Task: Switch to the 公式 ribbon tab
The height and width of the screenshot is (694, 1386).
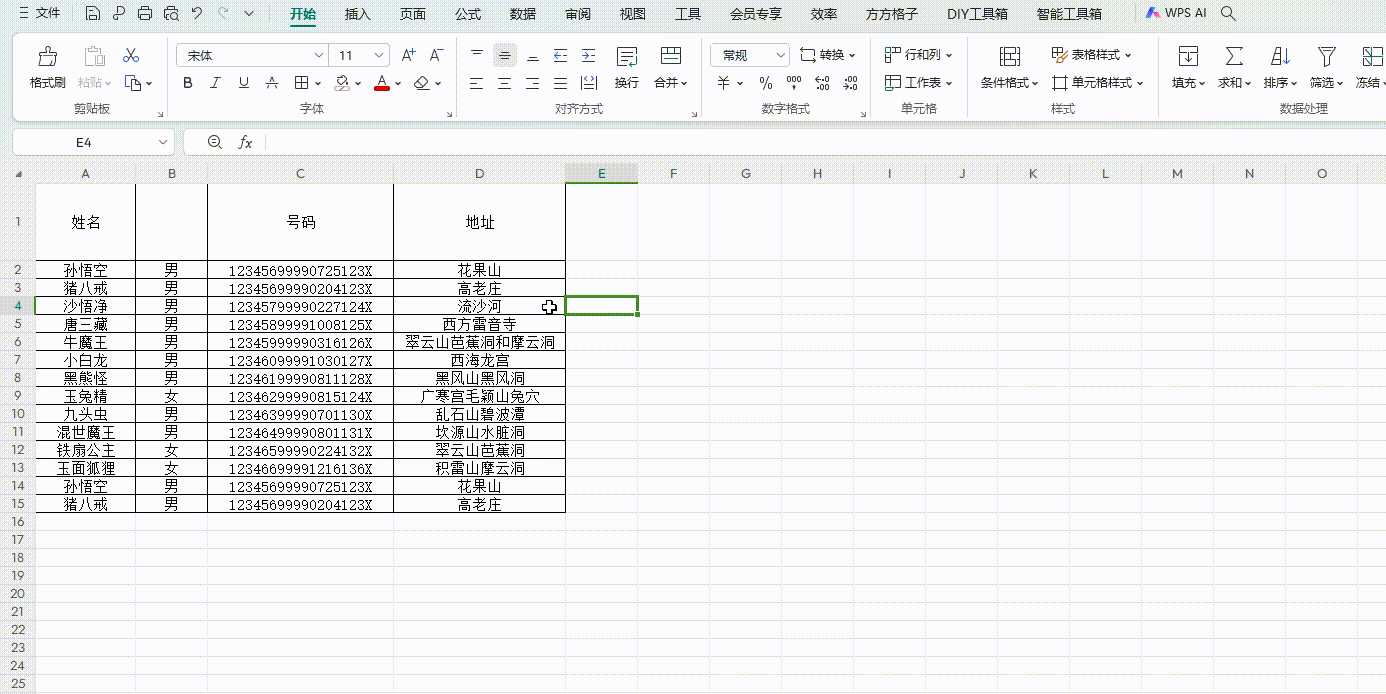Action: pos(467,14)
